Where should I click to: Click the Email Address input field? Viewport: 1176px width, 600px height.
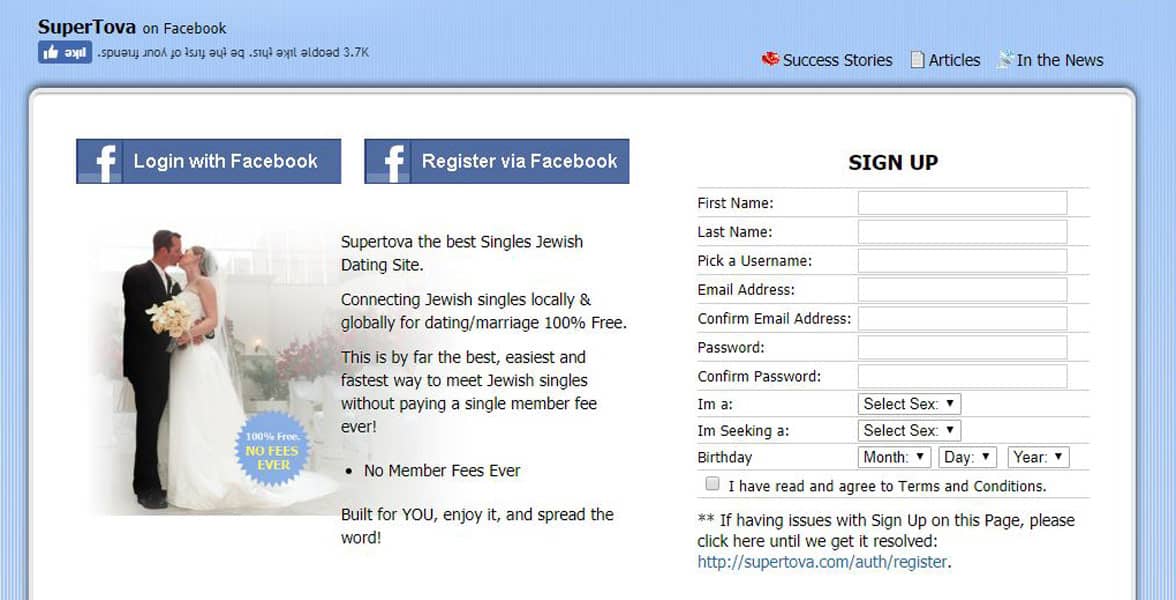pos(962,290)
